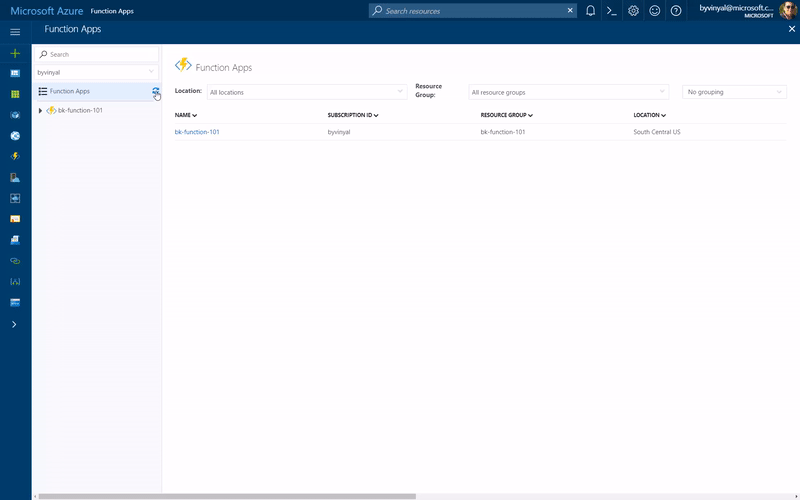Sort by the NAME column header
800x500 pixels.
pos(186,115)
